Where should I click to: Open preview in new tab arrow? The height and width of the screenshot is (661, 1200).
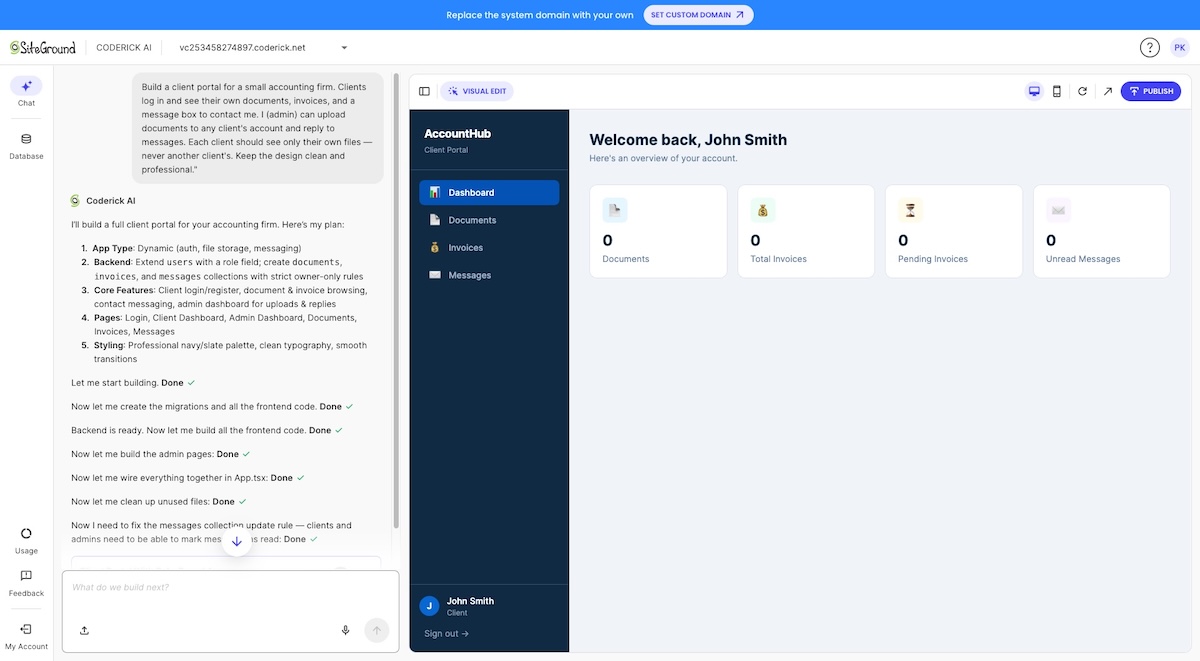coord(1107,91)
